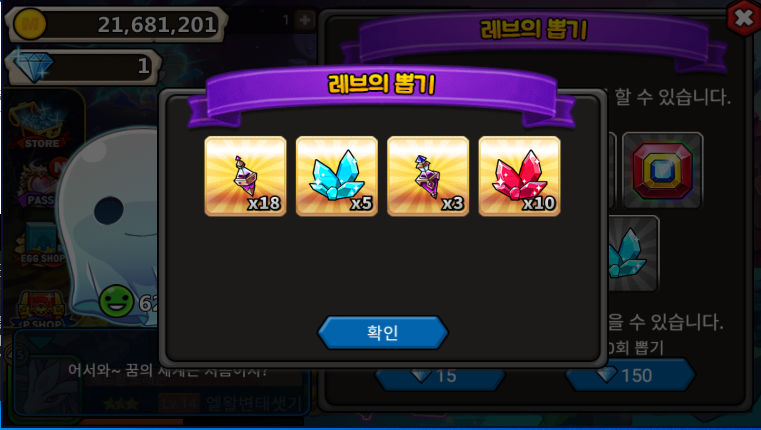Close the draw window with red X

(x=744, y=18)
